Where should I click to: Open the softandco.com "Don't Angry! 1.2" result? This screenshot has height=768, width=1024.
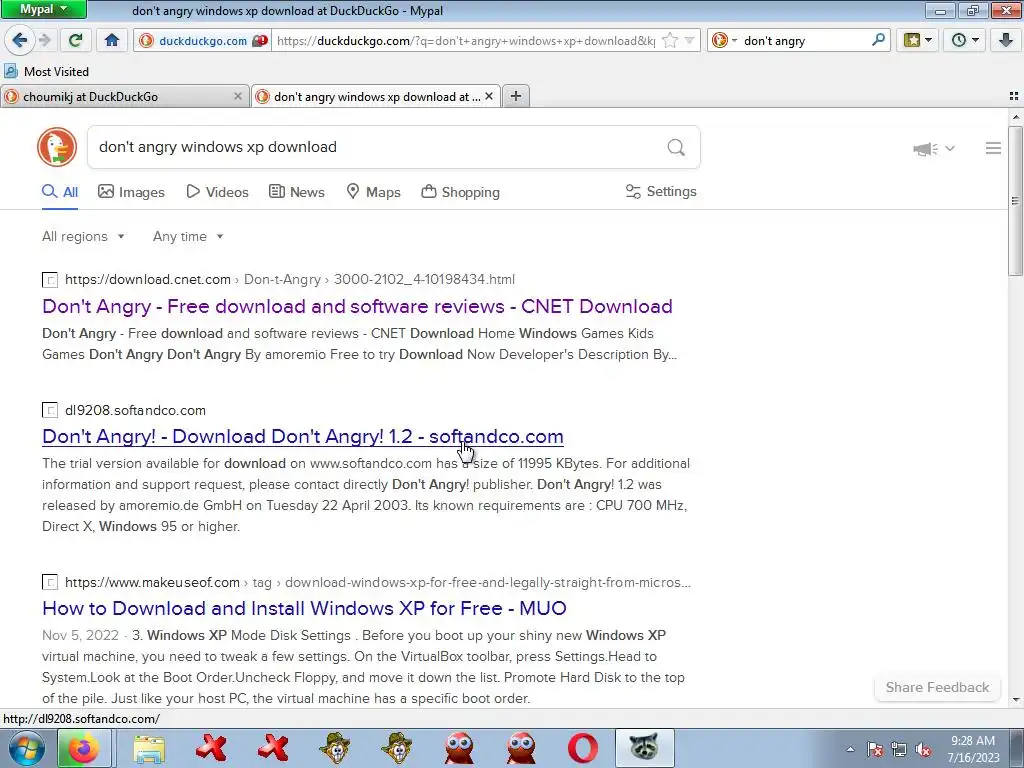coord(302,436)
